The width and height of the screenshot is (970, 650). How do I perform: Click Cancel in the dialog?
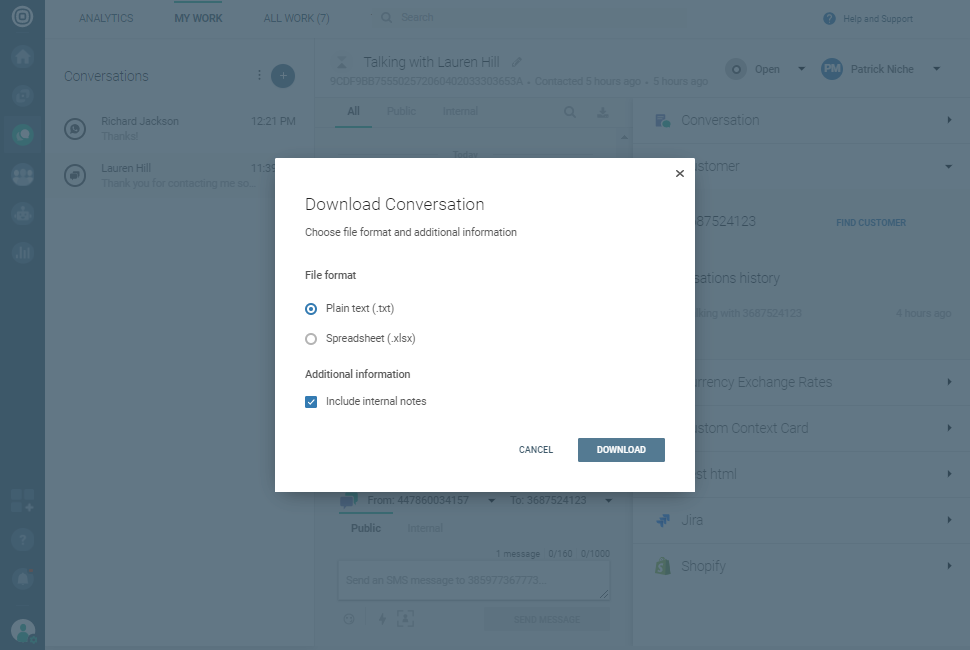[536, 450]
